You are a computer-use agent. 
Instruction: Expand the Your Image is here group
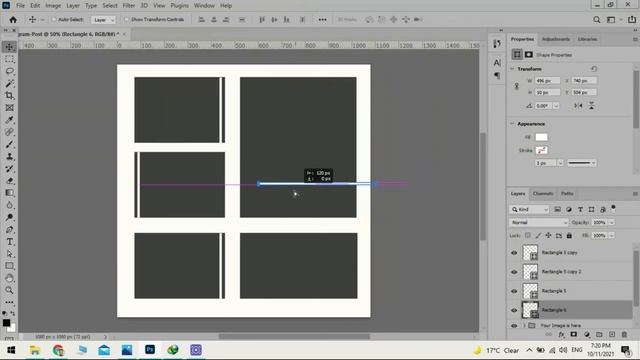pos(524,326)
